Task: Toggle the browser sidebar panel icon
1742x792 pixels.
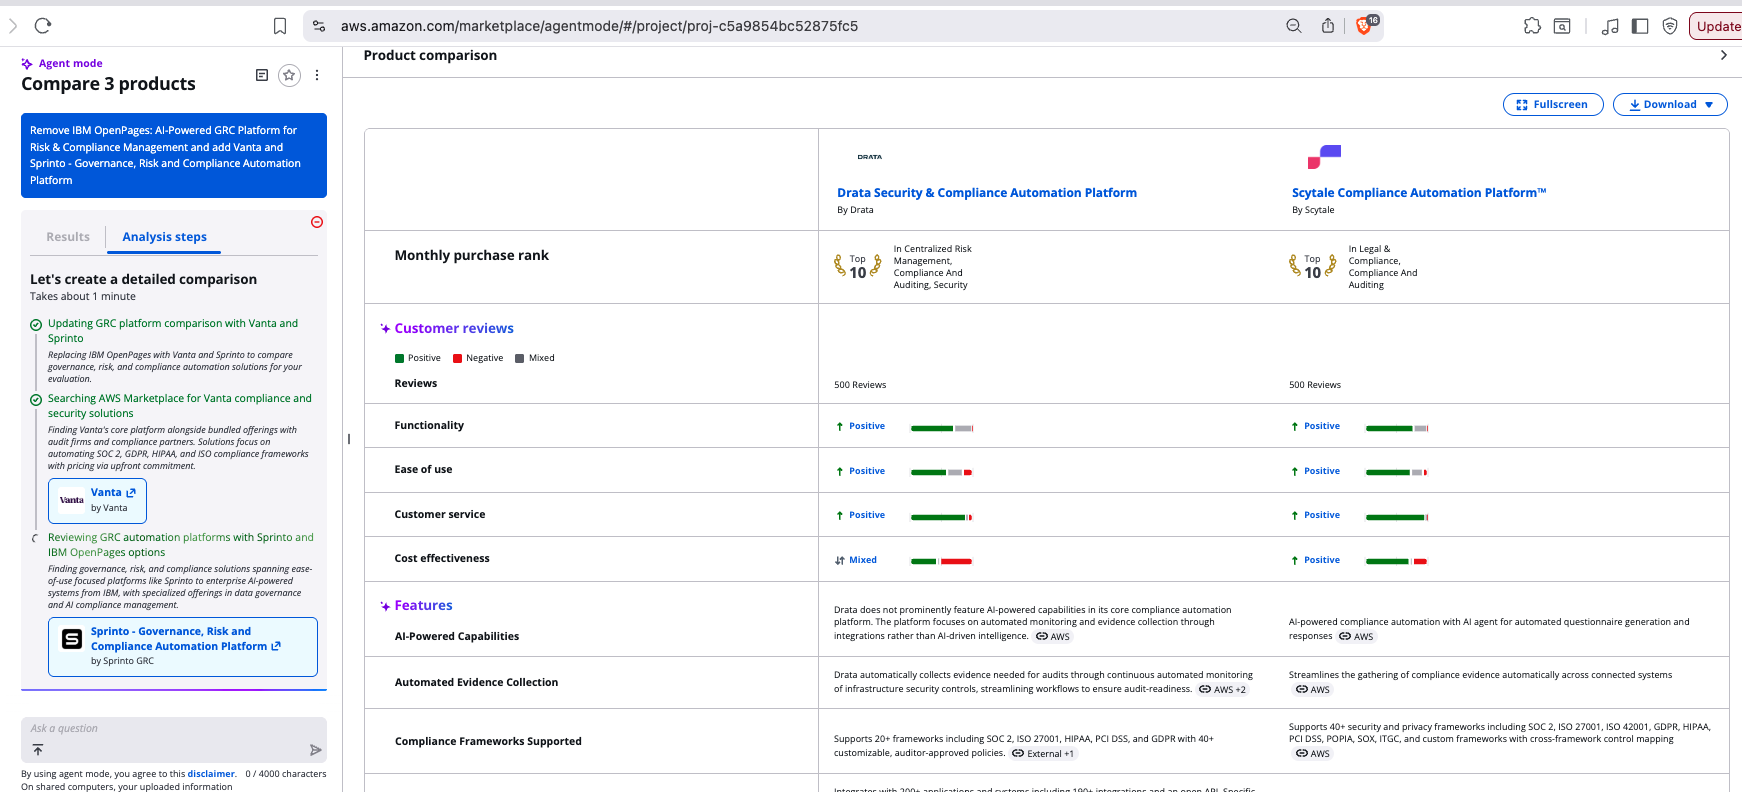Action: [x=1640, y=26]
